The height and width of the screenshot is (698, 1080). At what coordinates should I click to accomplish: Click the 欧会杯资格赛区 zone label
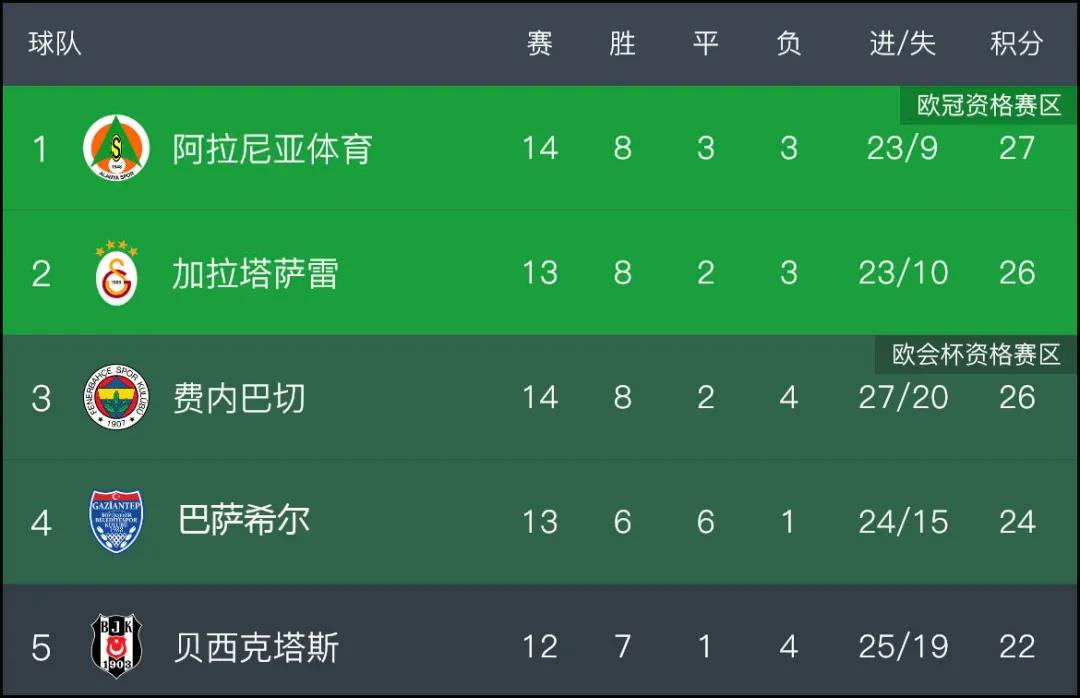point(975,355)
